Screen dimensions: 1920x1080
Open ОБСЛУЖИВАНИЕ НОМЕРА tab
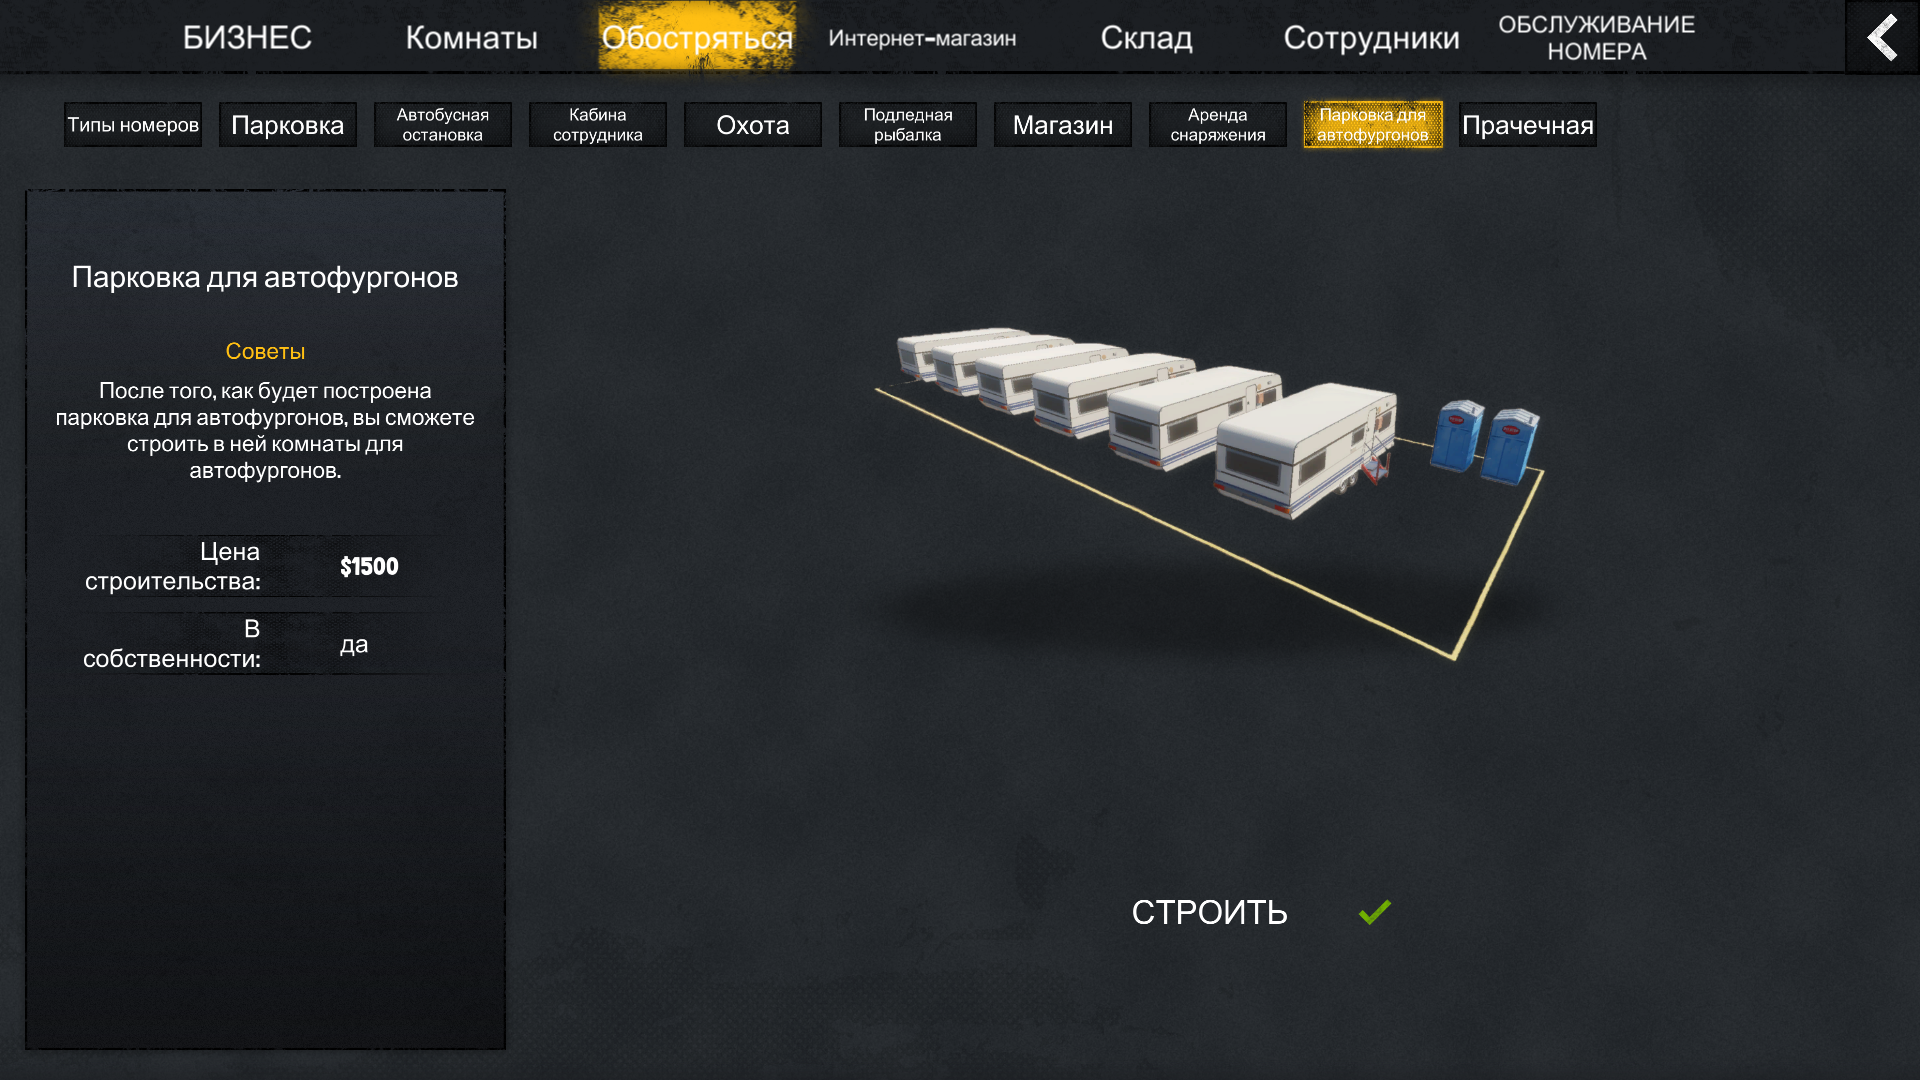[x=1596, y=38]
